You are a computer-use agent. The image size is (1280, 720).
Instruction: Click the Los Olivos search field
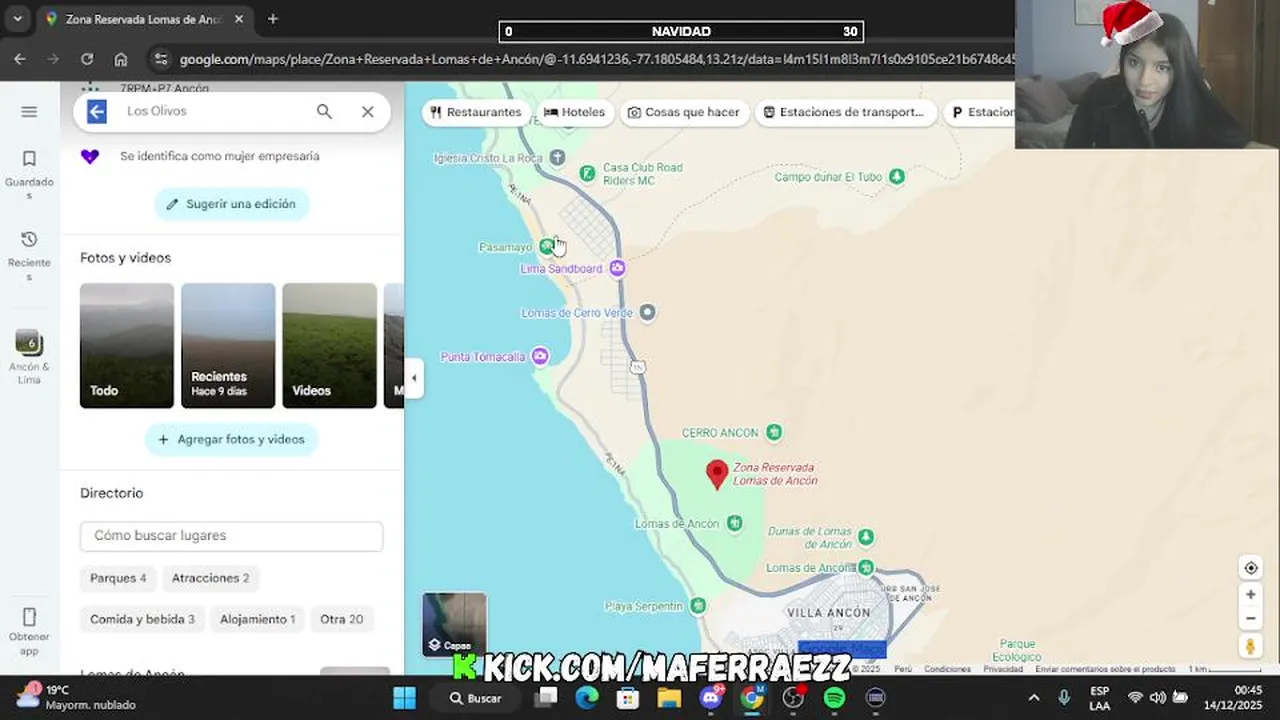(210, 112)
